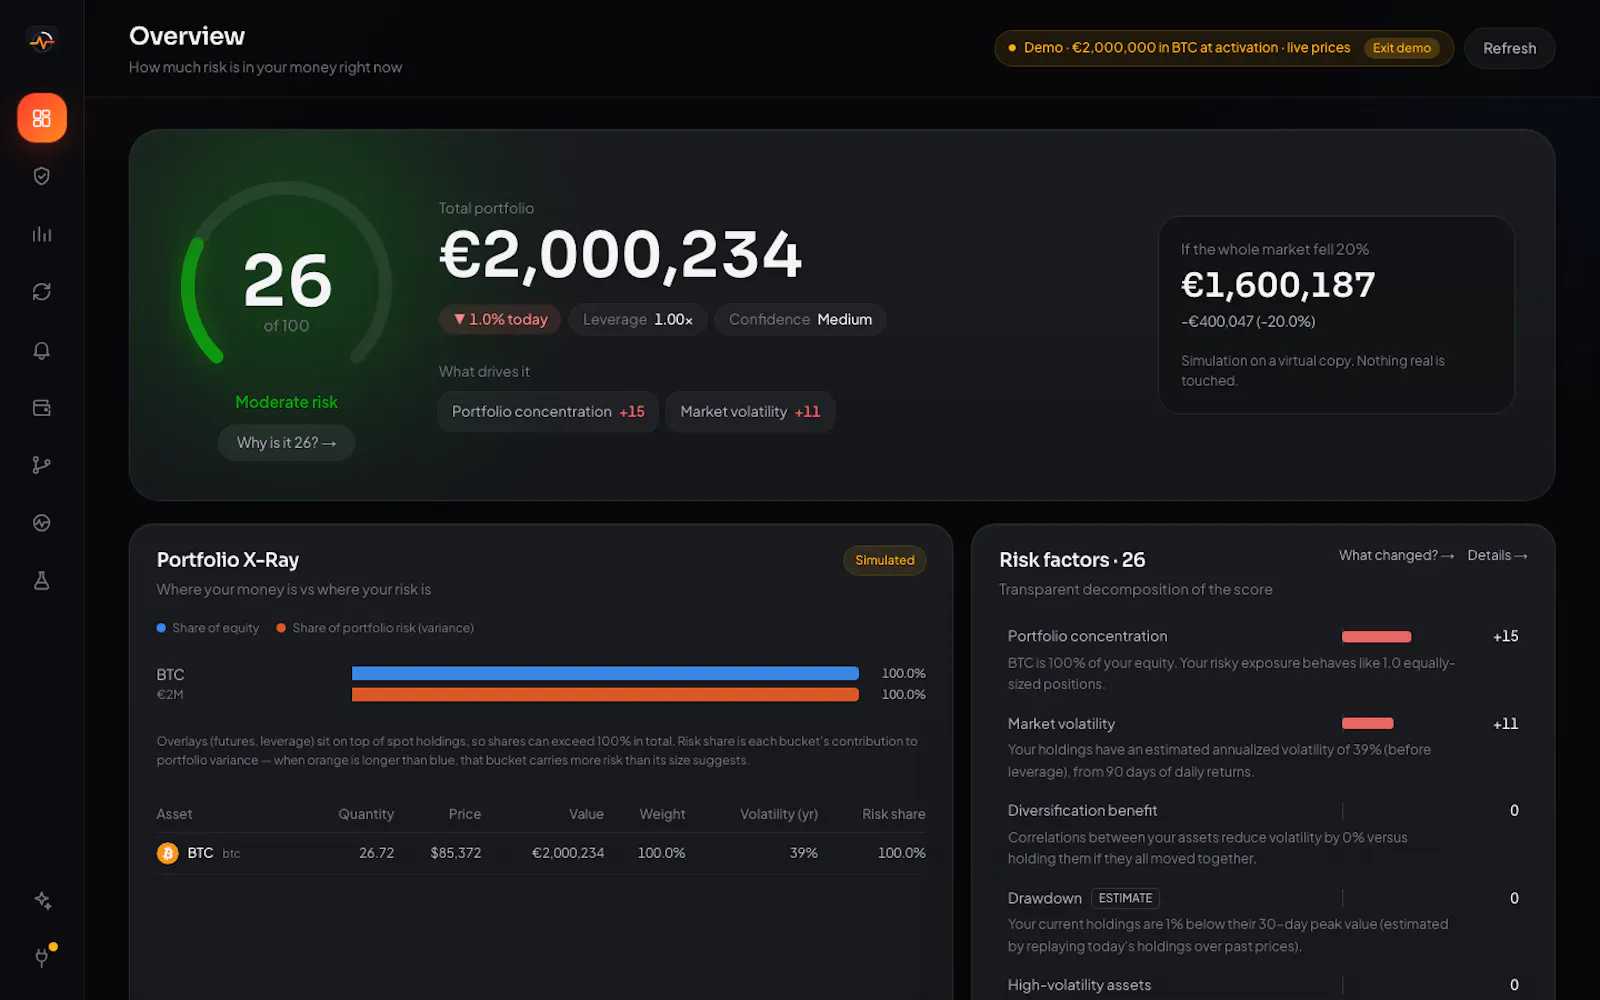Screen dimensions: 1600x1000
Task: Click the Portfolio concentration +15 chip
Action: [x=548, y=411]
